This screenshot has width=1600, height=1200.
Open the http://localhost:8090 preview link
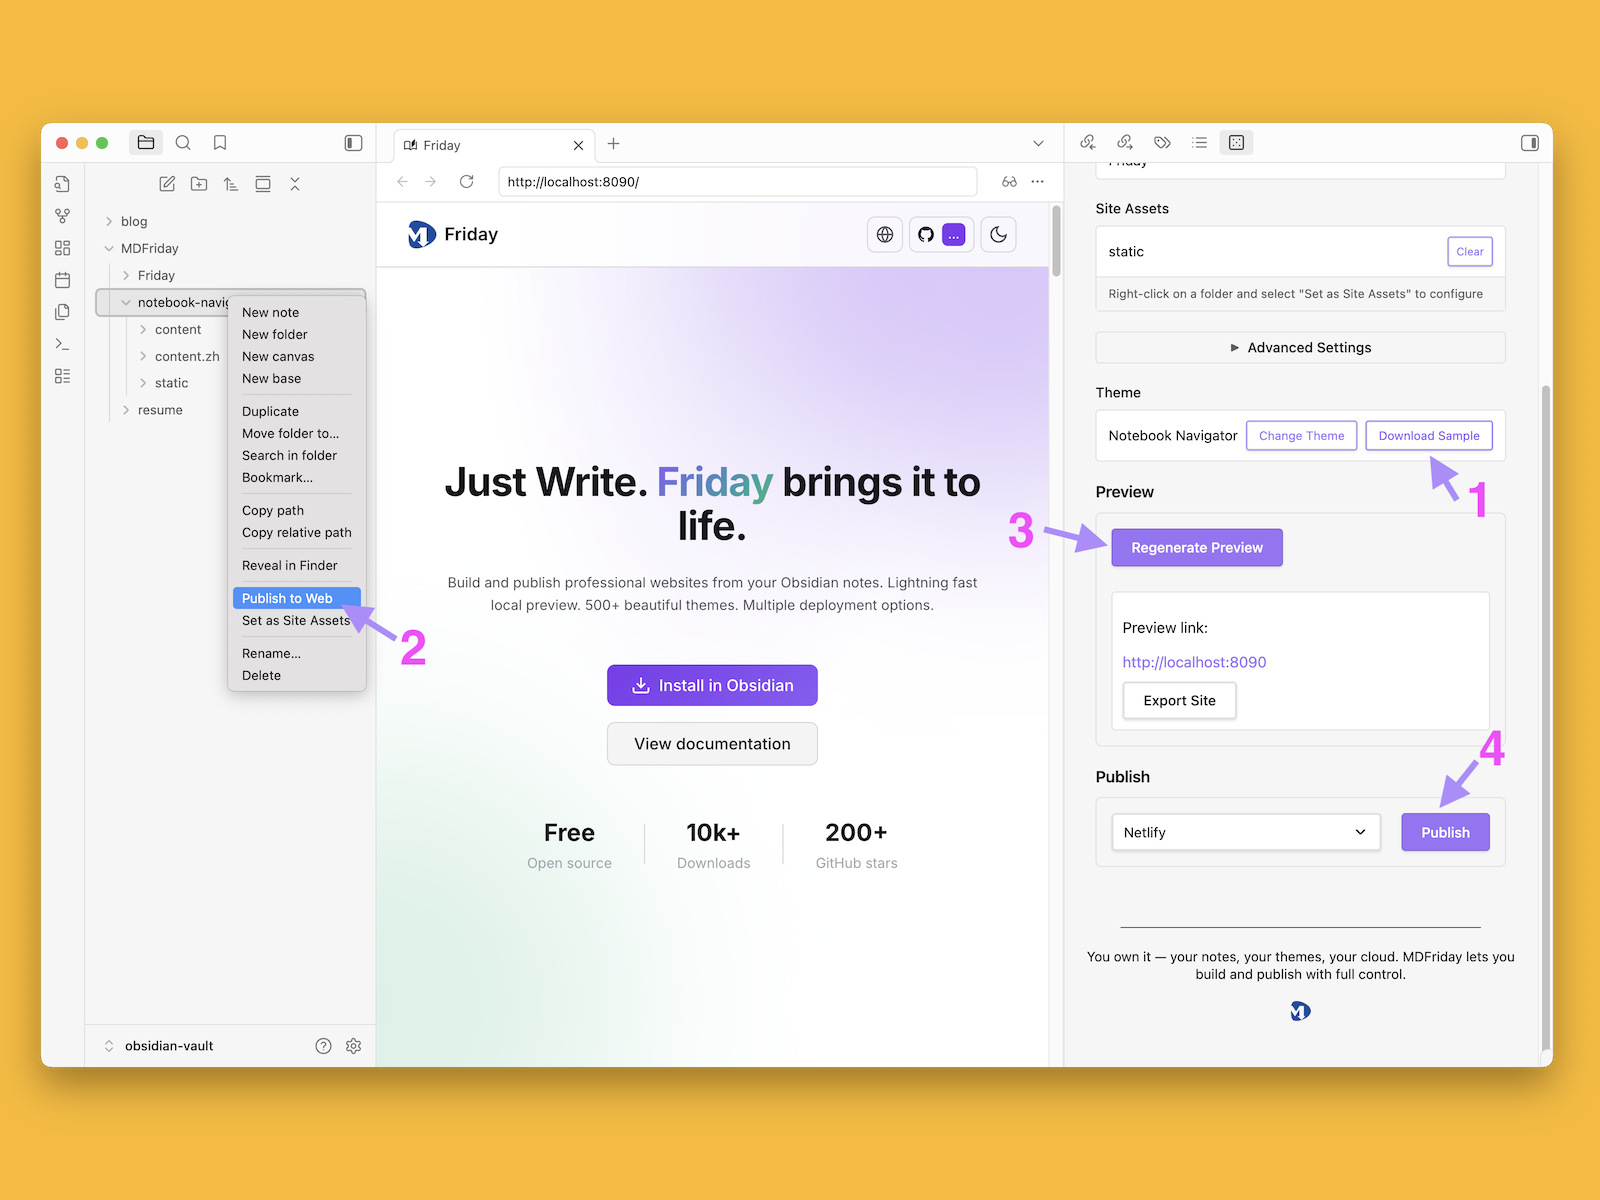click(x=1194, y=662)
